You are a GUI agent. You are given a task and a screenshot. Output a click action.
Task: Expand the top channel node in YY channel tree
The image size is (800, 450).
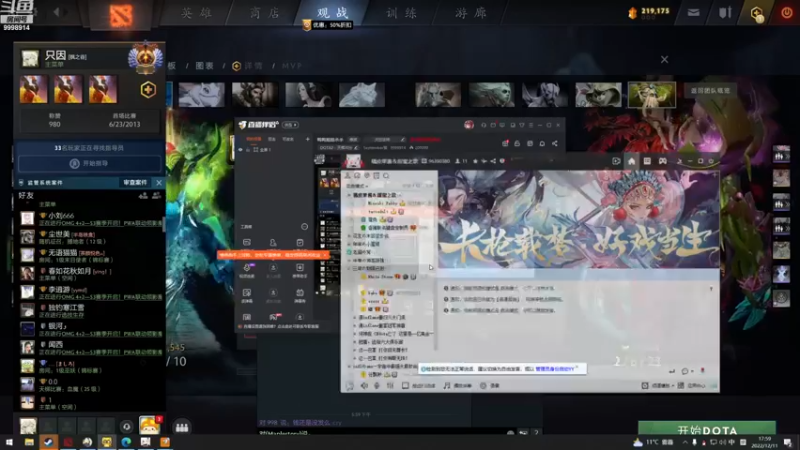coord(349,195)
